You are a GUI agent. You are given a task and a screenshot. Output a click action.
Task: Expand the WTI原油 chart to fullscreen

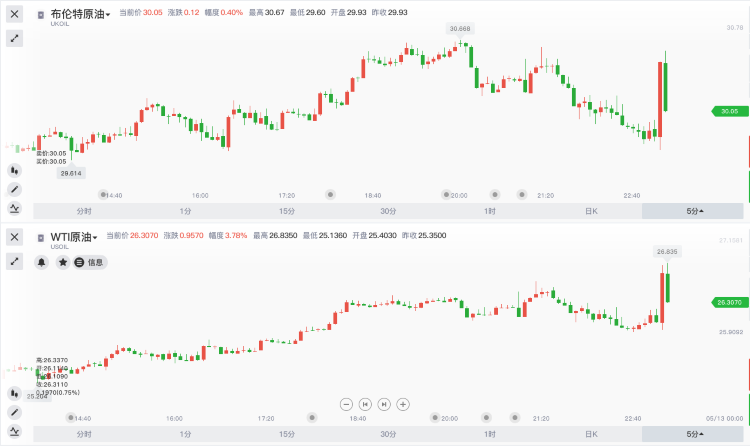click(14, 261)
